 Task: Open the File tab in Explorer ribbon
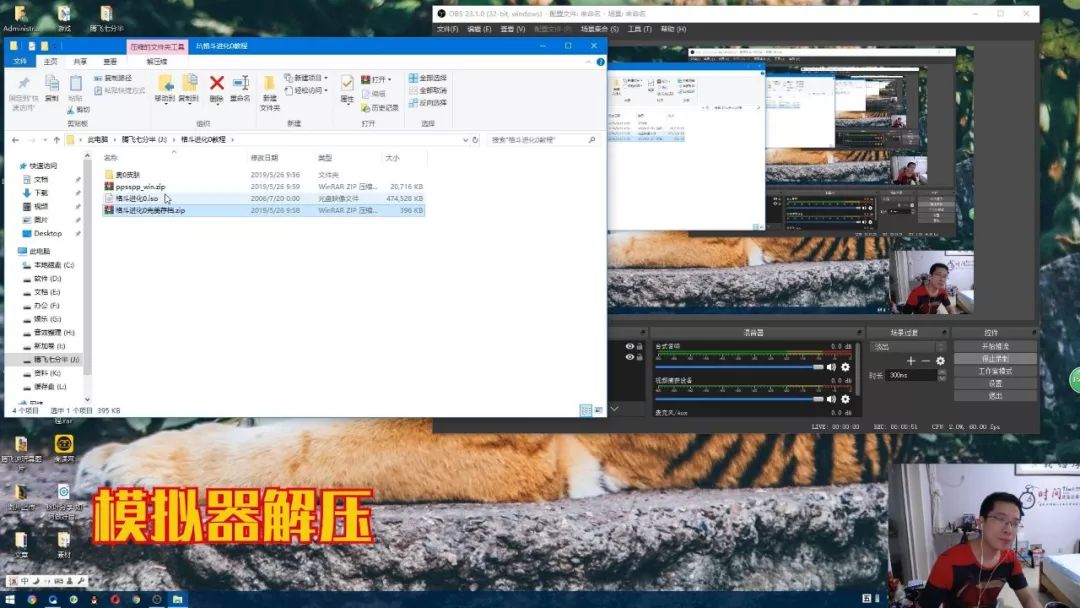(20, 61)
